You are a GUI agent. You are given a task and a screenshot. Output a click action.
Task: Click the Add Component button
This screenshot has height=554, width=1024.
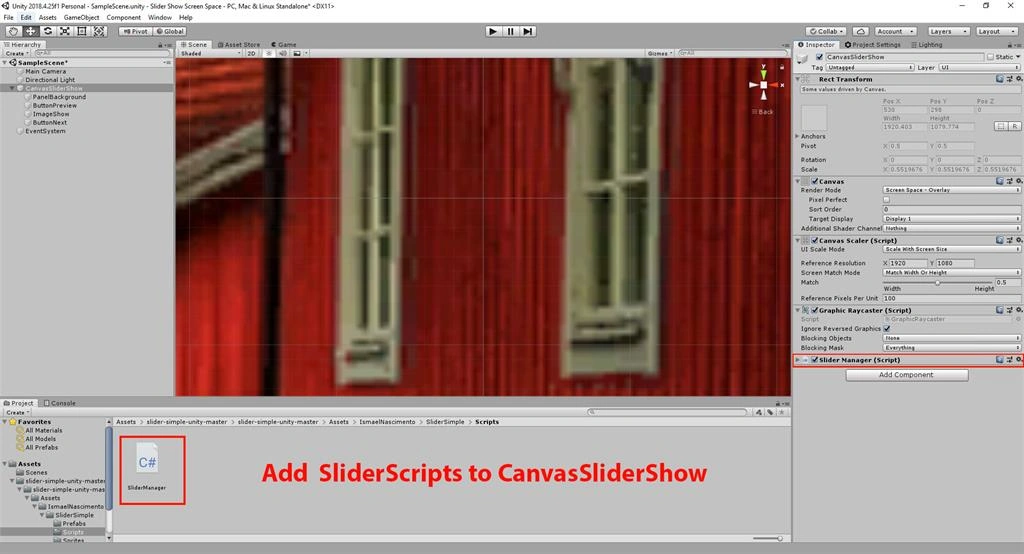[906, 375]
